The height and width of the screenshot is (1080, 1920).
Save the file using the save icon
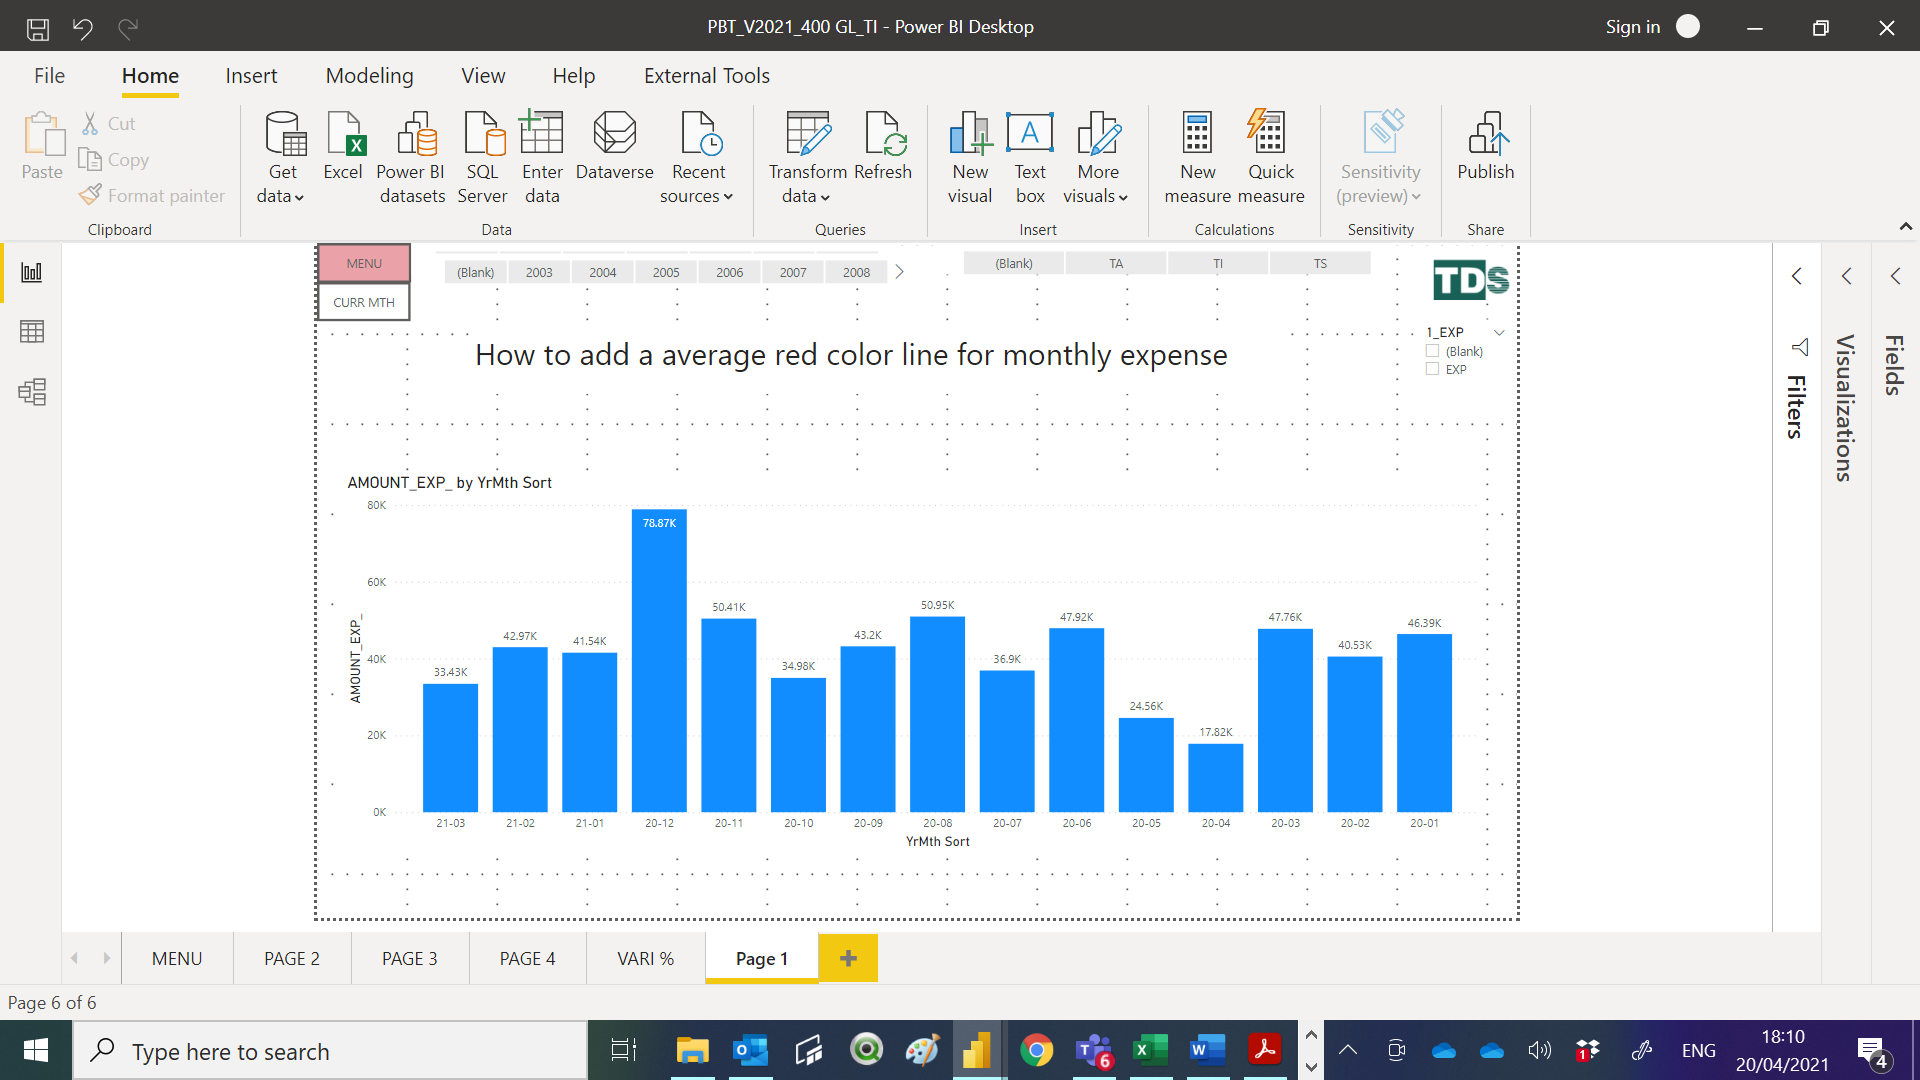(38, 28)
